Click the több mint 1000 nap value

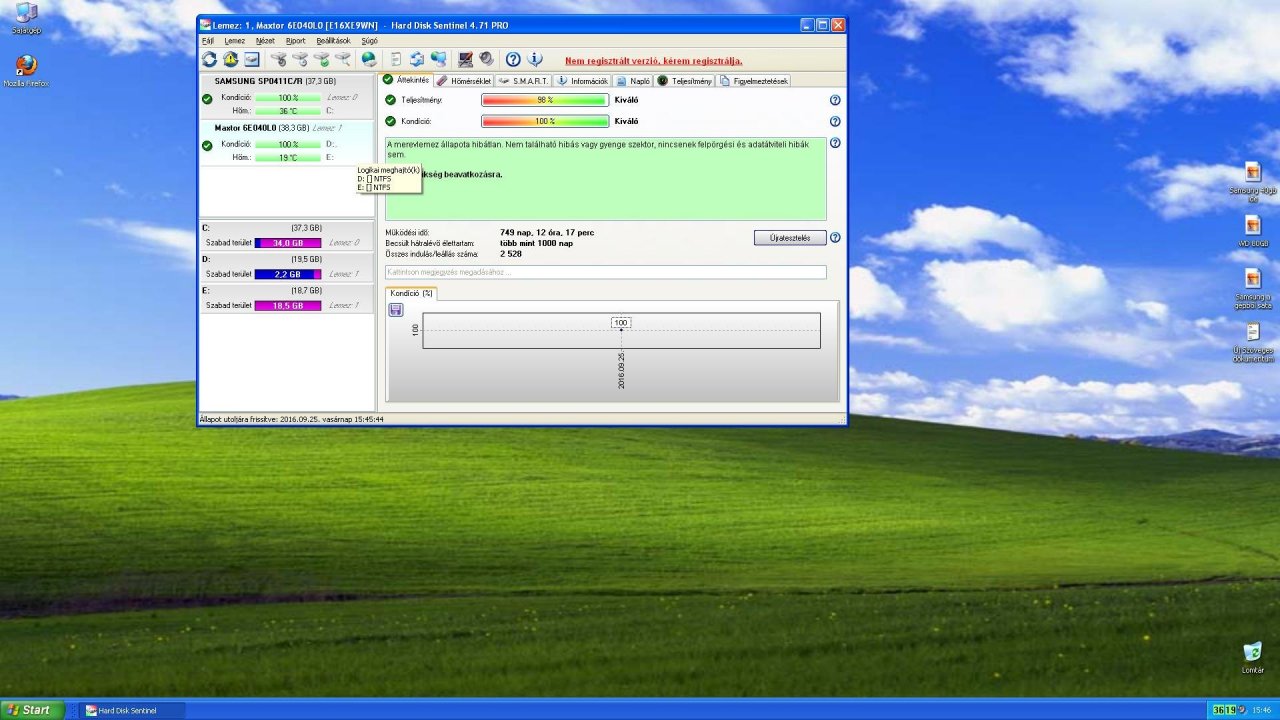(537, 243)
